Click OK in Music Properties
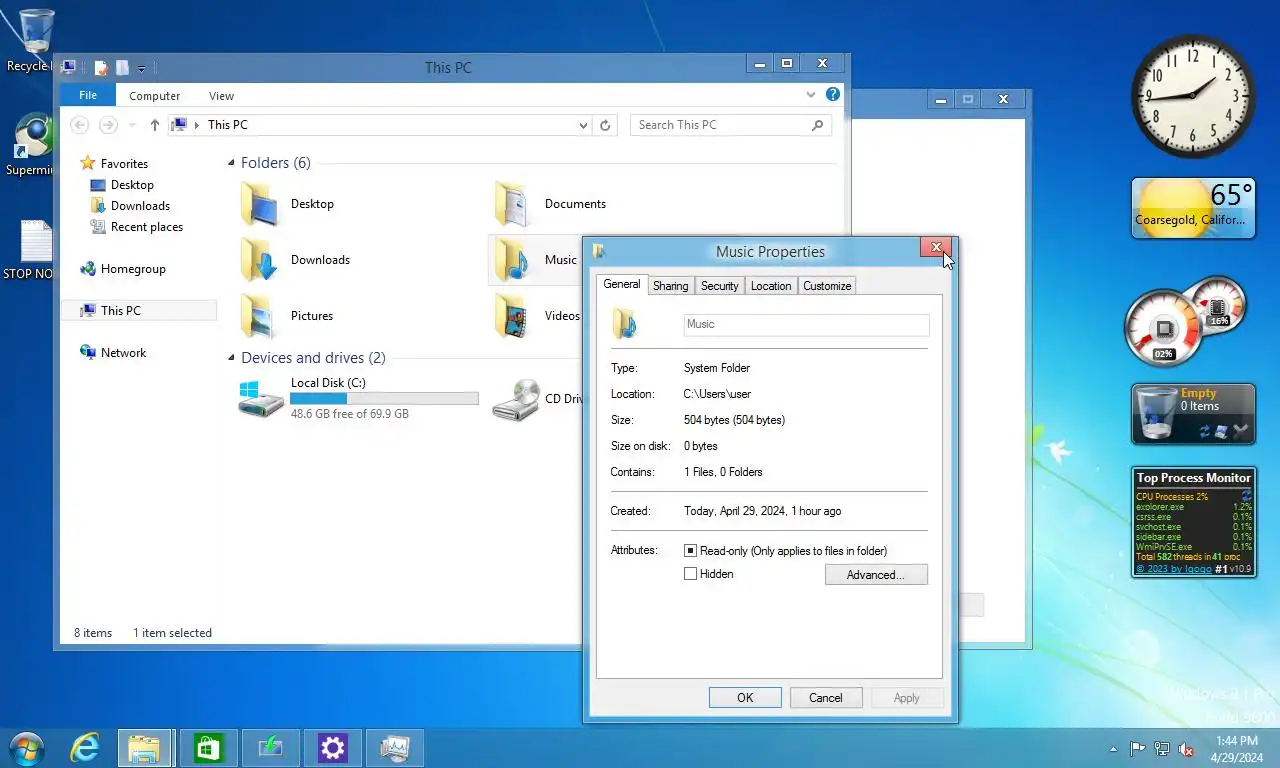This screenshot has width=1280, height=768. click(x=745, y=698)
